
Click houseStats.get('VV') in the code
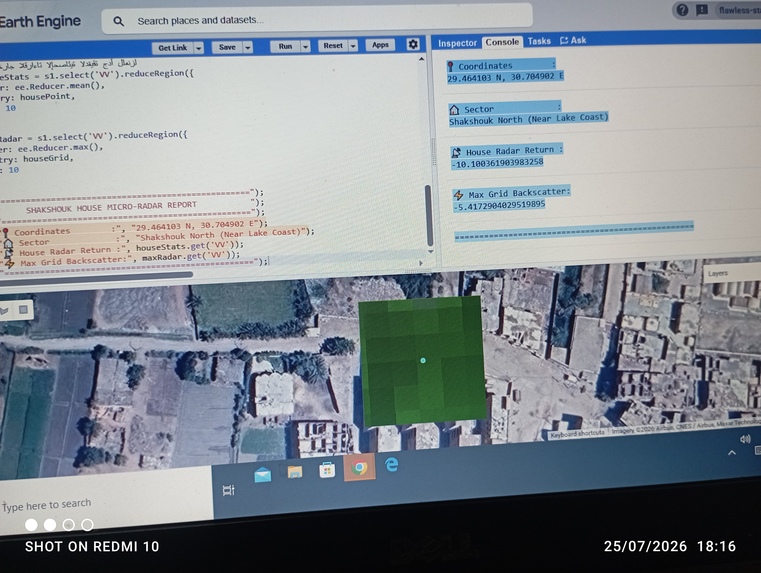coord(186,246)
